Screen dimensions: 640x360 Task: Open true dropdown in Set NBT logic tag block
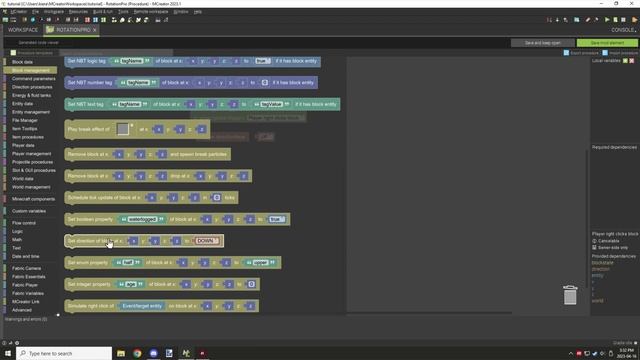coord(262,61)
